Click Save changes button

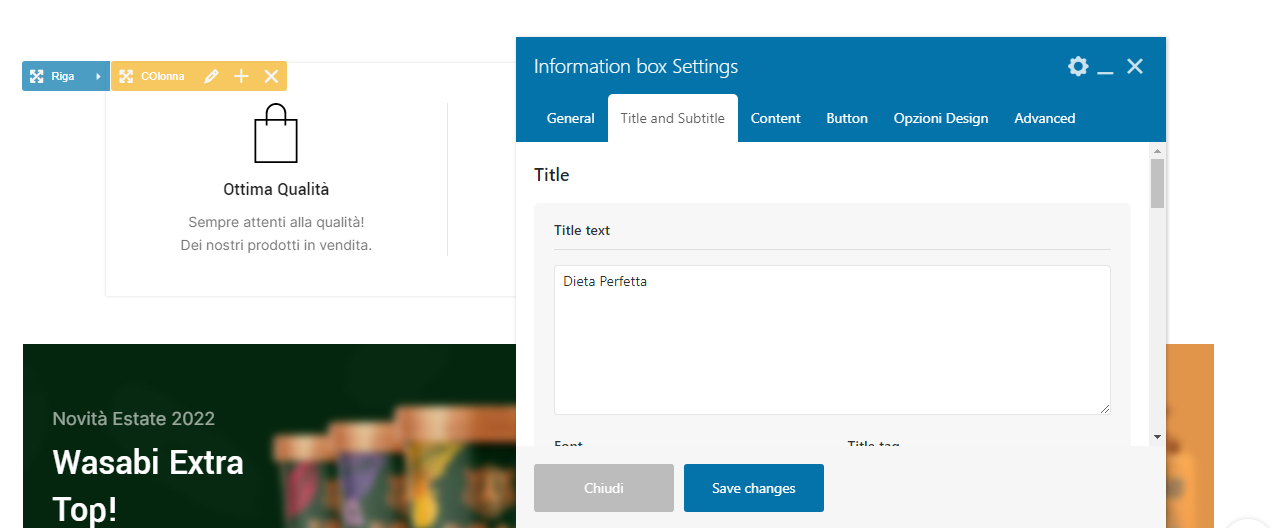coord(754,488)
